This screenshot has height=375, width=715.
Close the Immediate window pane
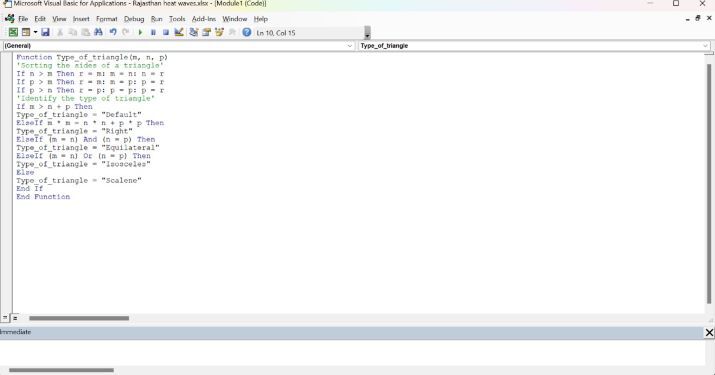pos(709,333)
